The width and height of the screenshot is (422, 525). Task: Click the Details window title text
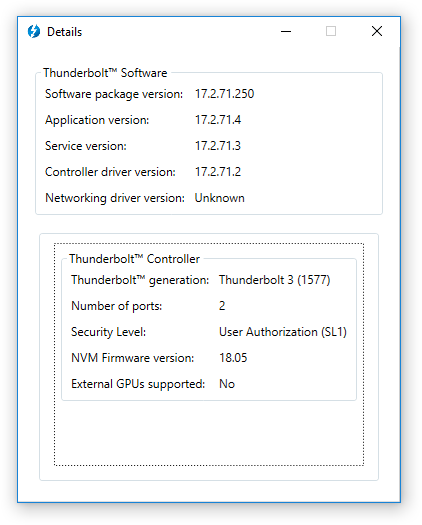tap(64, 32)
